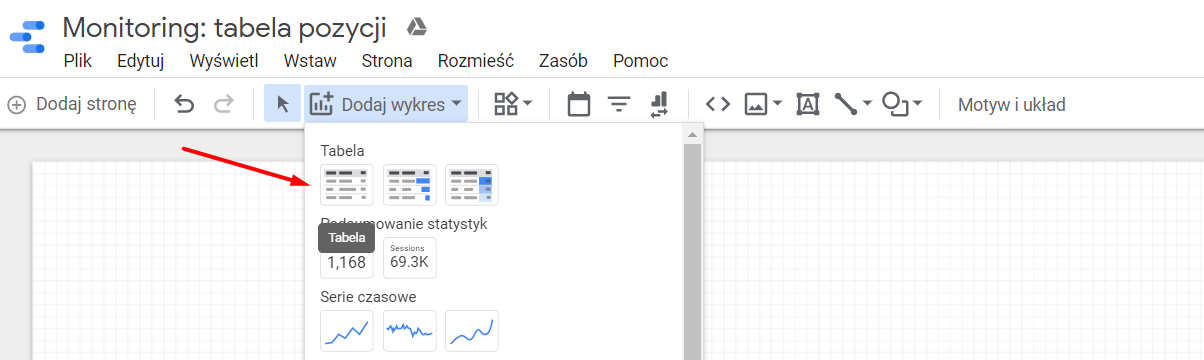
Task: Add a date range control
Action: [x=579, y=104]
